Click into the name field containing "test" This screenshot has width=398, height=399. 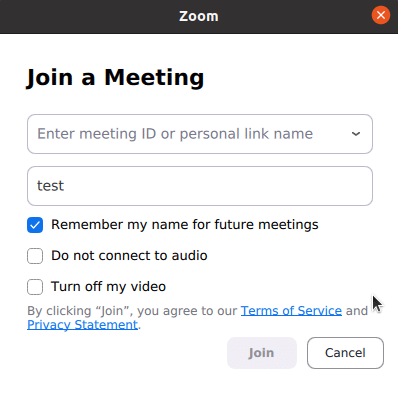(x=200, y=186)
